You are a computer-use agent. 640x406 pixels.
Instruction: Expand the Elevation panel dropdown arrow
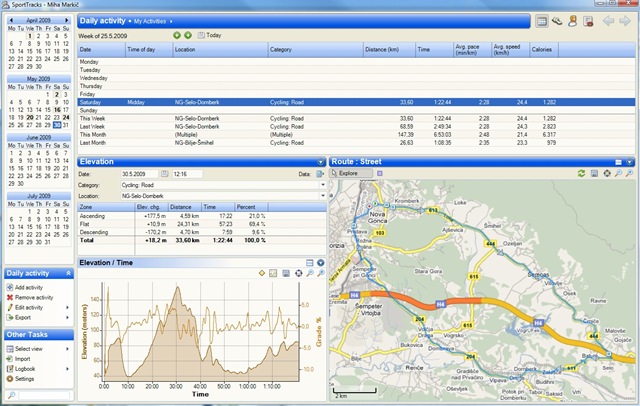(320, 161)
